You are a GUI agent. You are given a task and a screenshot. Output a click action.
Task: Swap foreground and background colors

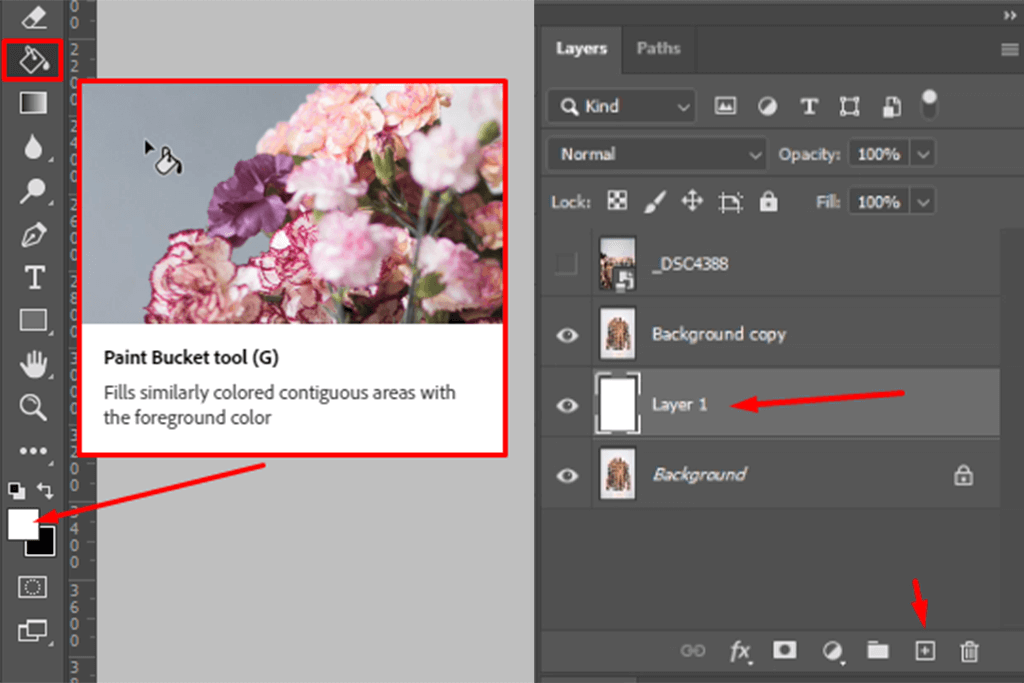click(46, 490)
